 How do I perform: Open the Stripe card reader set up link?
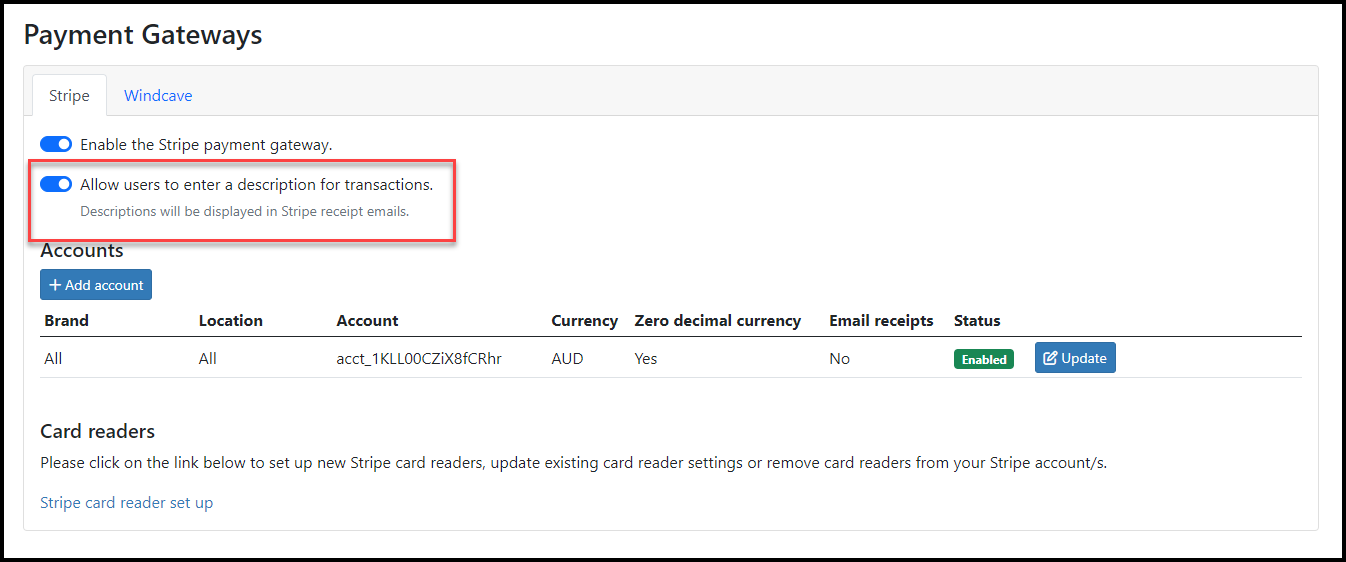126,502
